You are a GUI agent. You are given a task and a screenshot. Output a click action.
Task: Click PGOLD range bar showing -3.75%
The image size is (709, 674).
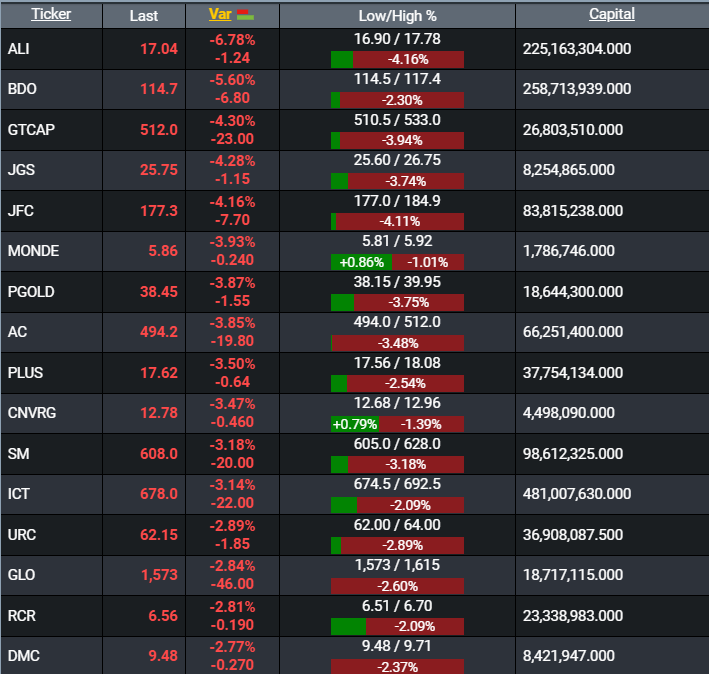[397, 302]
